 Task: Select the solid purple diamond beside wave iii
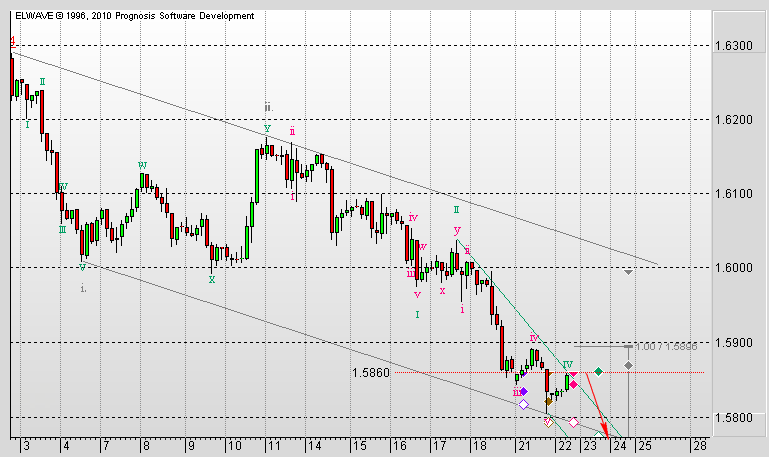click(523, 391)
